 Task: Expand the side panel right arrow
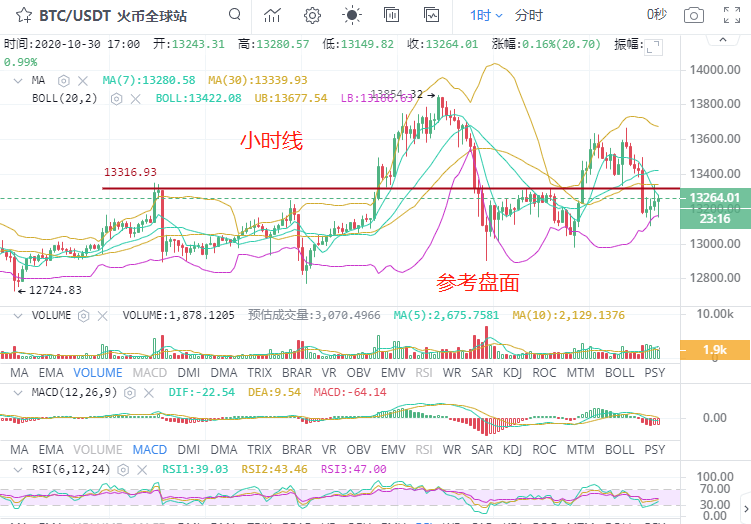click(x=746, y=509)
